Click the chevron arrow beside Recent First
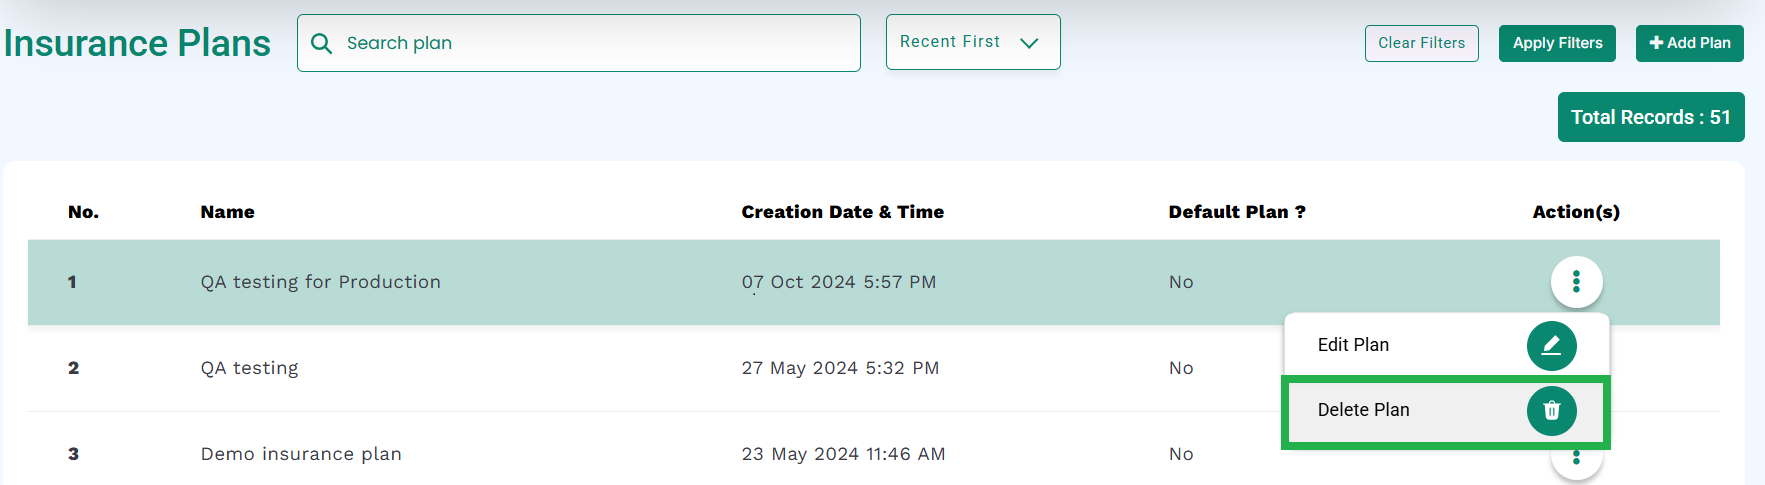This screenshot has height=485, width=1765. click(x=1029, y=43)
